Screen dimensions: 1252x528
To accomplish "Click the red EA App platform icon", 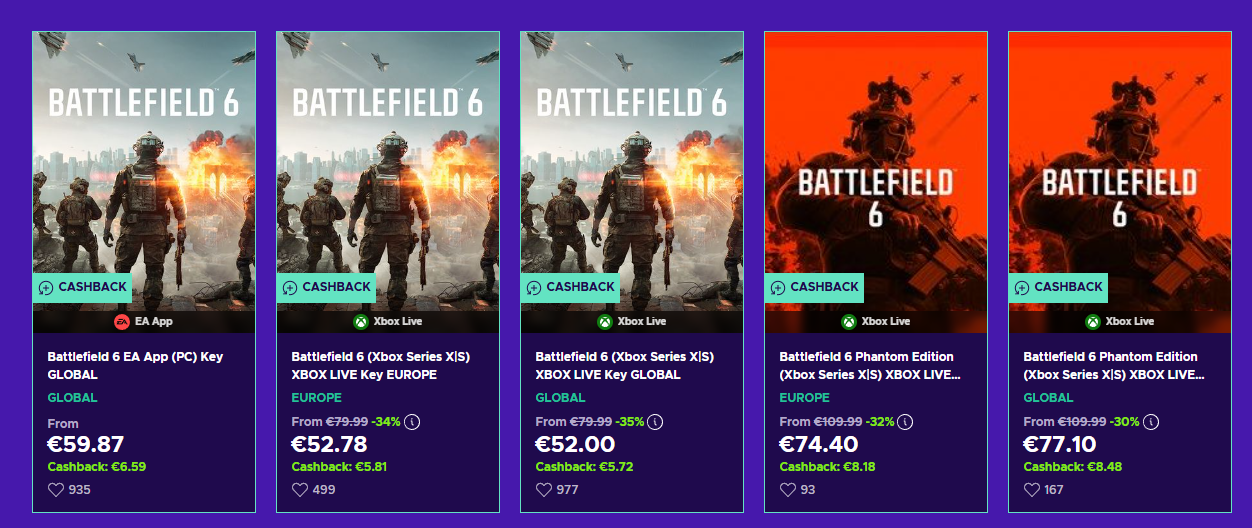I will tap(121, 322).
